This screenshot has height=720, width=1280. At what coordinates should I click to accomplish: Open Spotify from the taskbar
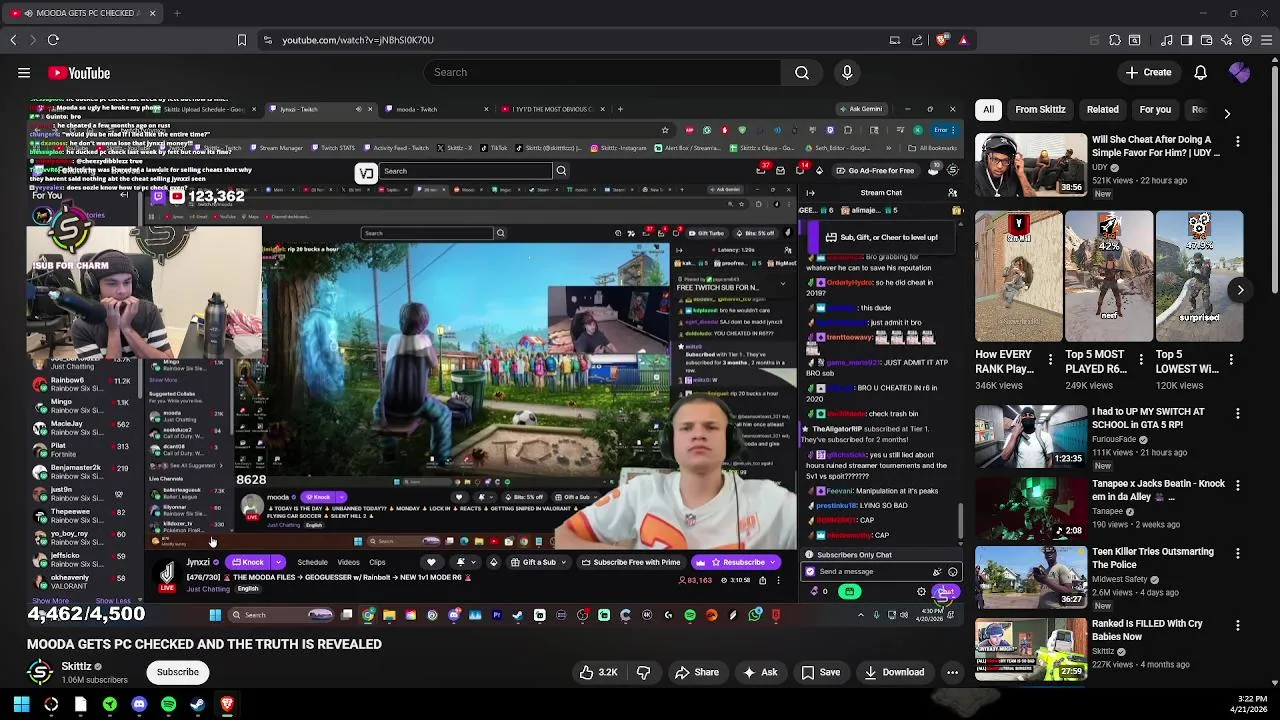coord(168,705)
